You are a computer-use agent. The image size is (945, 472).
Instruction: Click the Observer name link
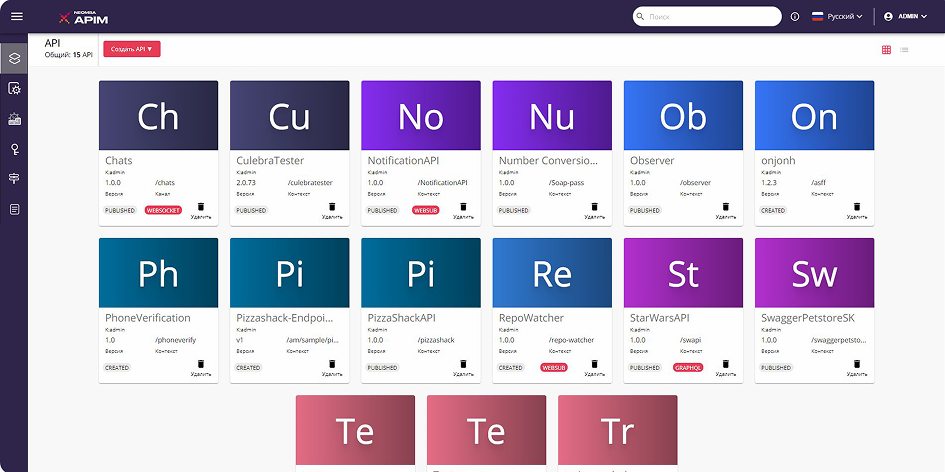tap(652, 161)
